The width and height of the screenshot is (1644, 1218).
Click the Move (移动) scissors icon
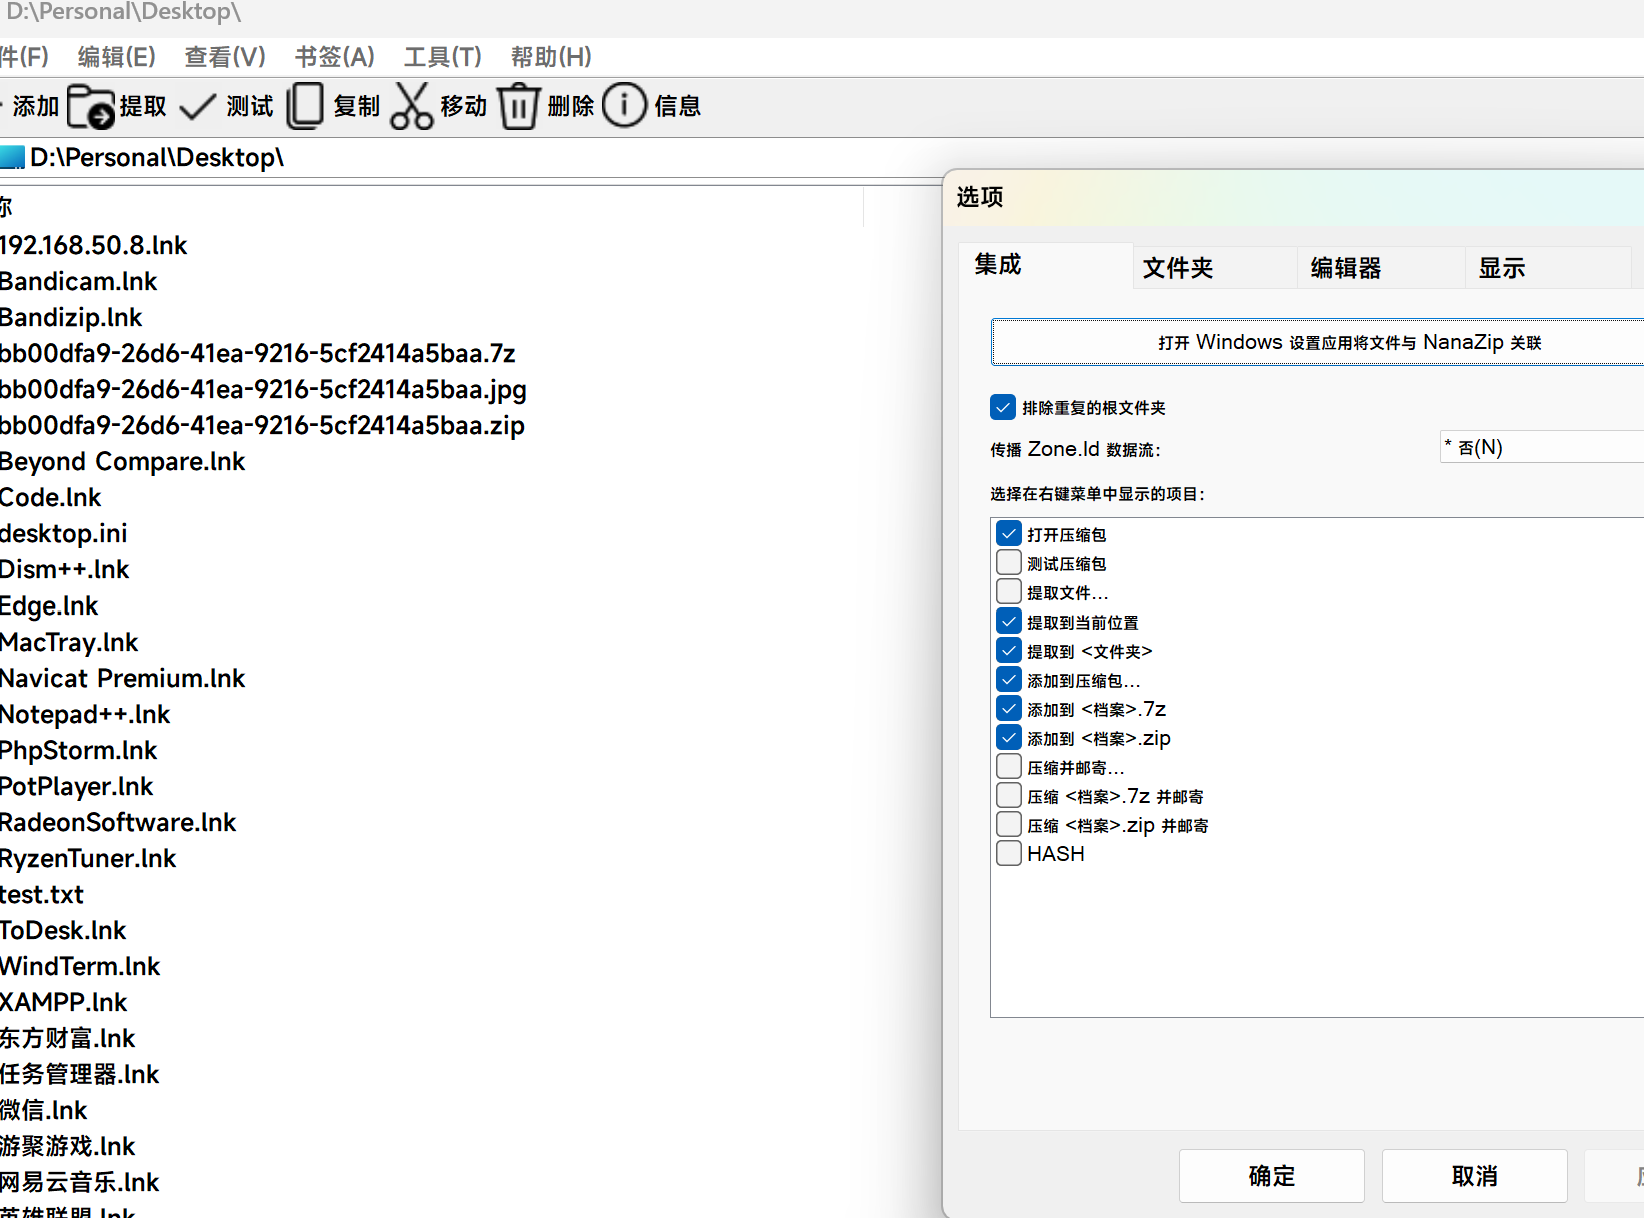(x=411, y=106)
